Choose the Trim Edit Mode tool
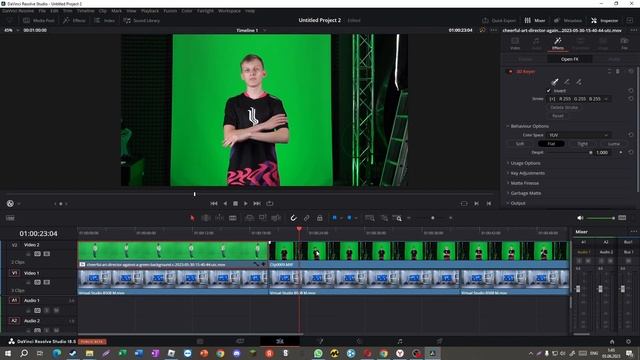 206,218
